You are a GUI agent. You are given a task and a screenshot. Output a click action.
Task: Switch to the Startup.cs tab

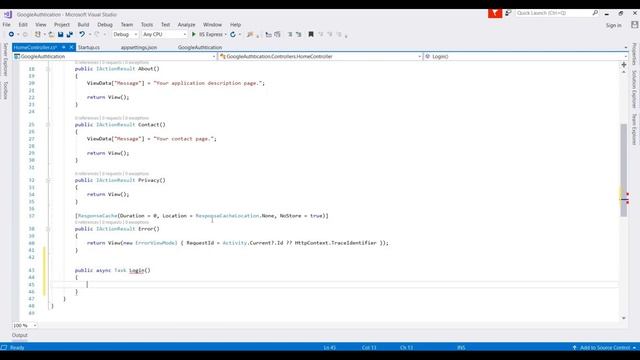click(89, 47)
